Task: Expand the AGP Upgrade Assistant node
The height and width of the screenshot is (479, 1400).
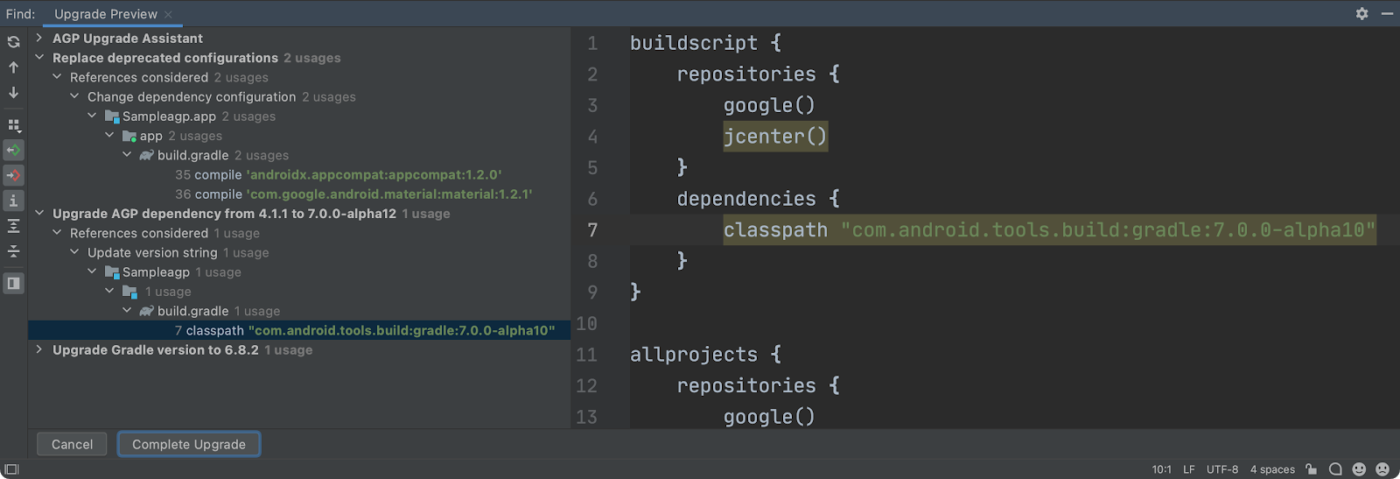Action: 39,38
